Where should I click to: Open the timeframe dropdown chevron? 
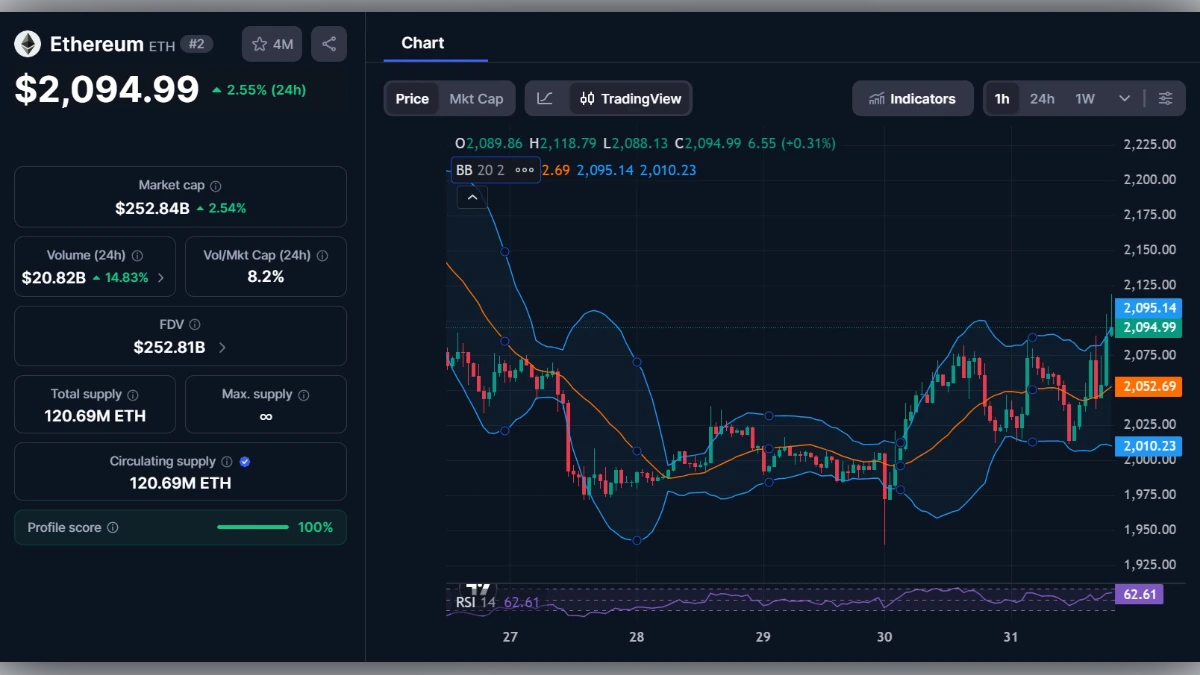[1124, 98]
